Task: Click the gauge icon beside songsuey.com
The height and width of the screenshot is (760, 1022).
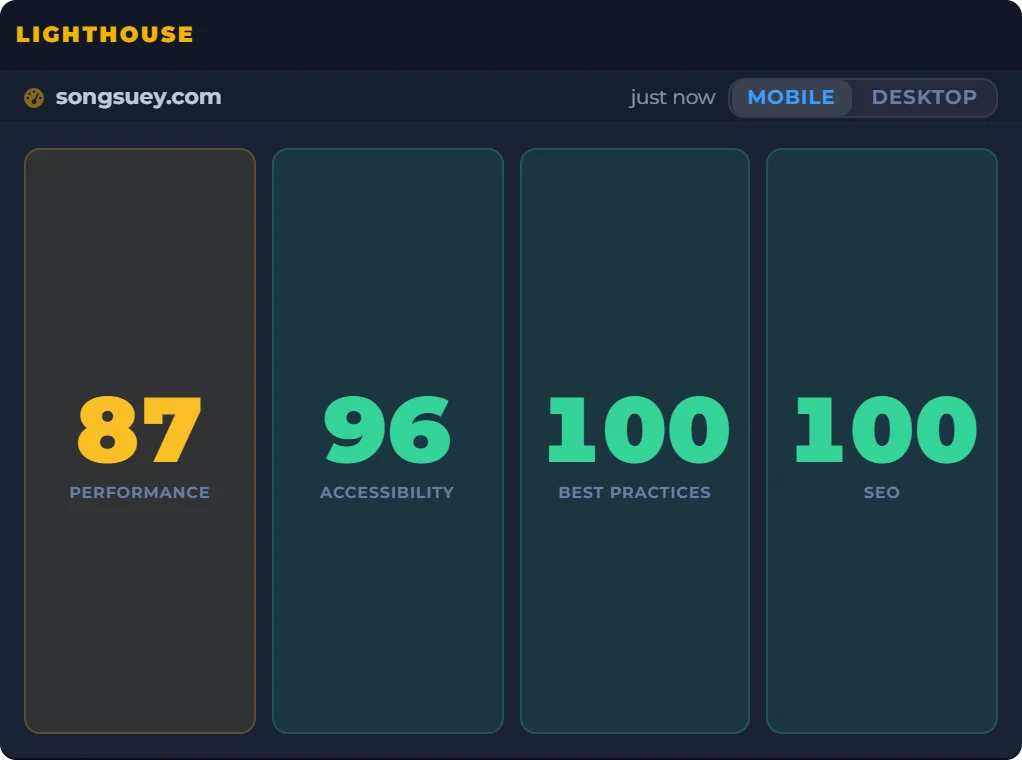Action: pos(34,98)
